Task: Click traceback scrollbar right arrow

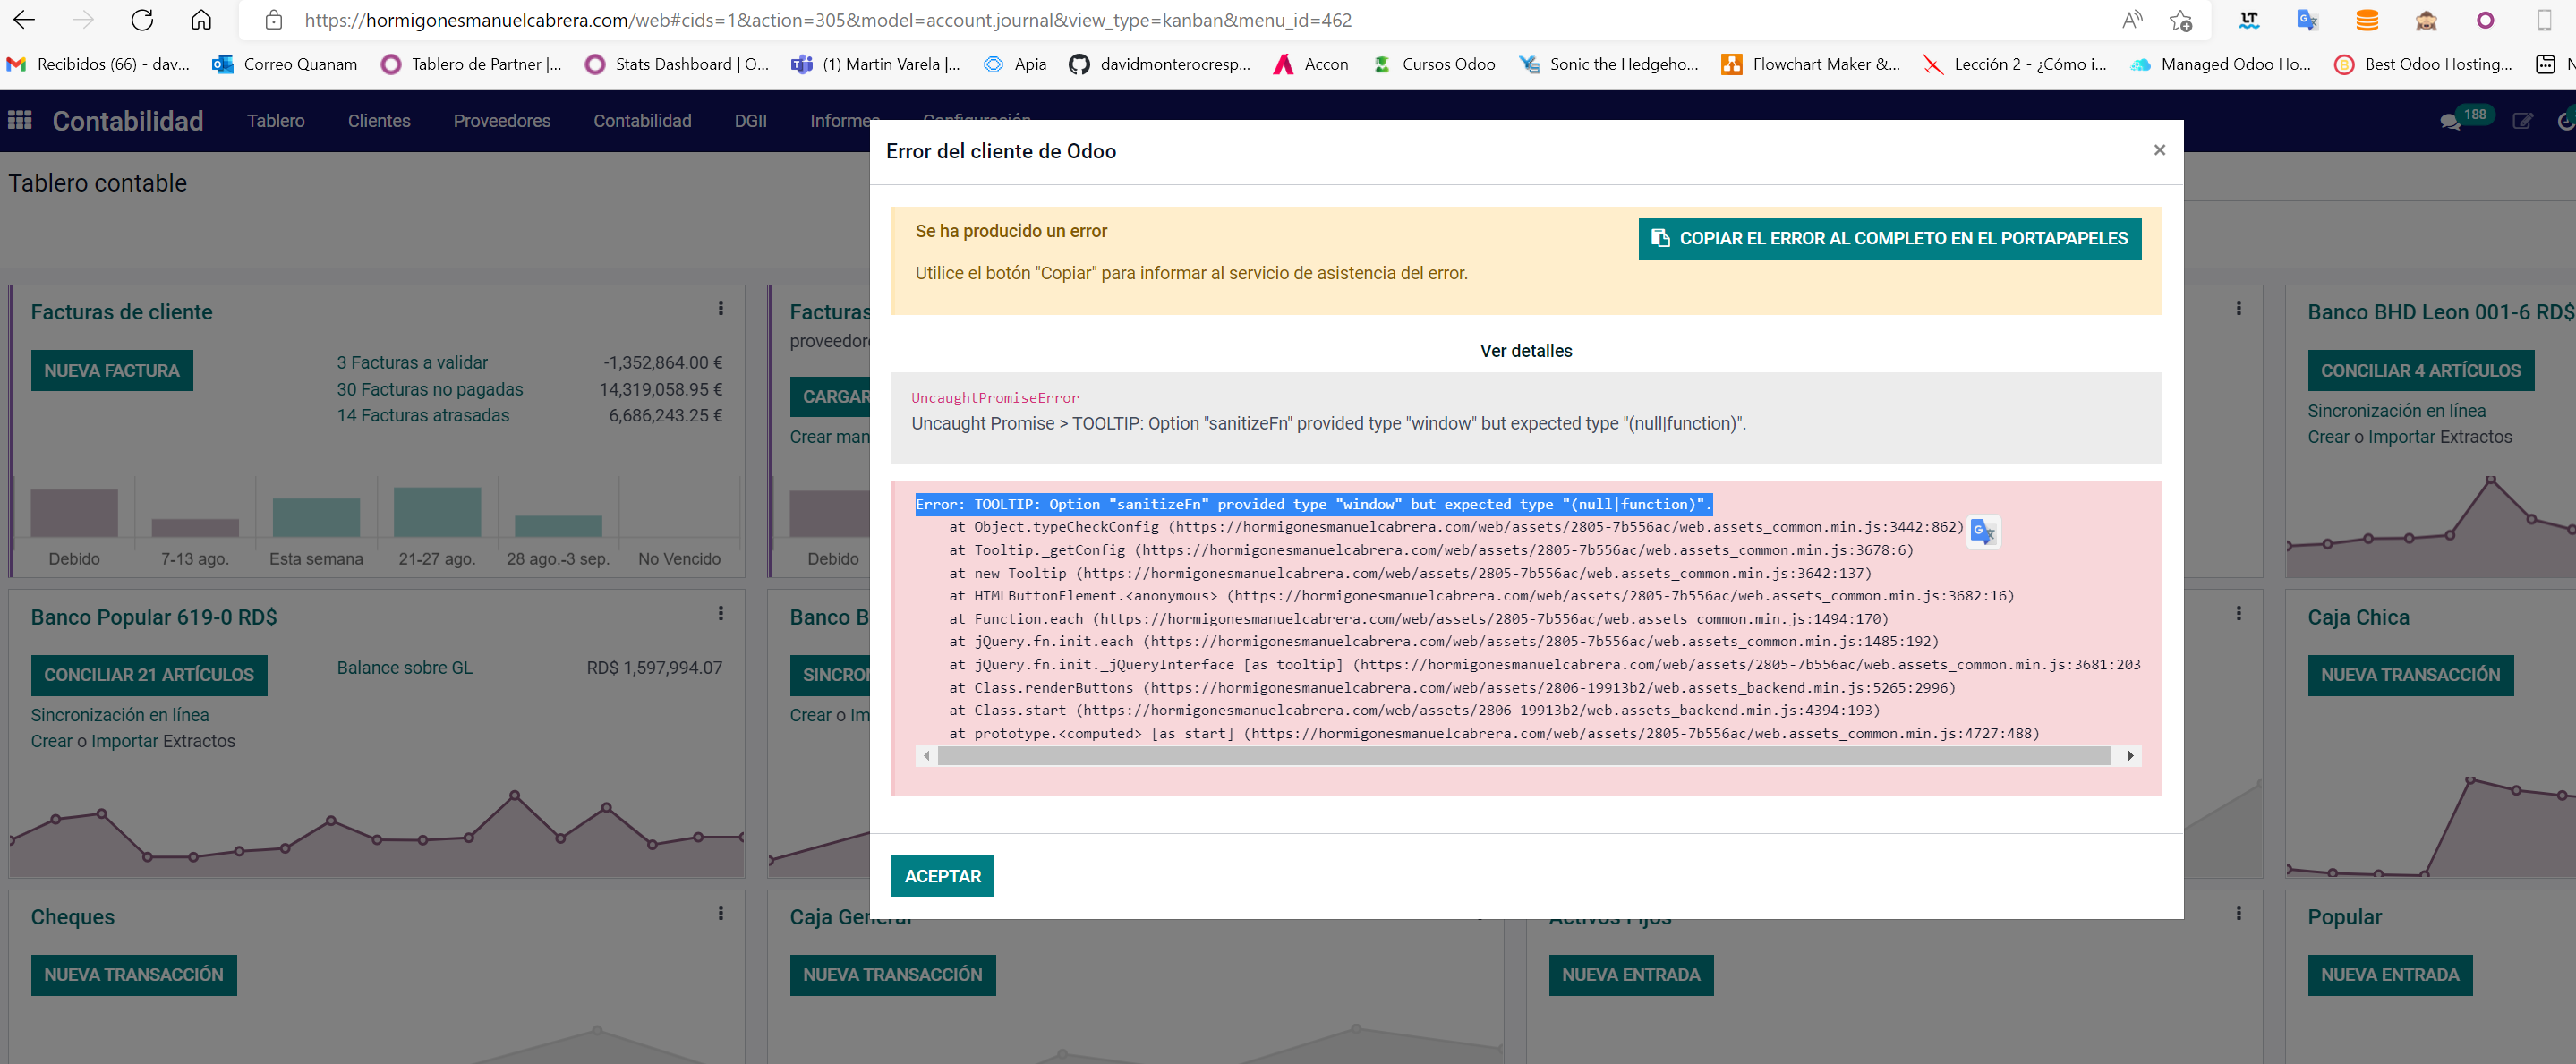Action: point(2130,756)
